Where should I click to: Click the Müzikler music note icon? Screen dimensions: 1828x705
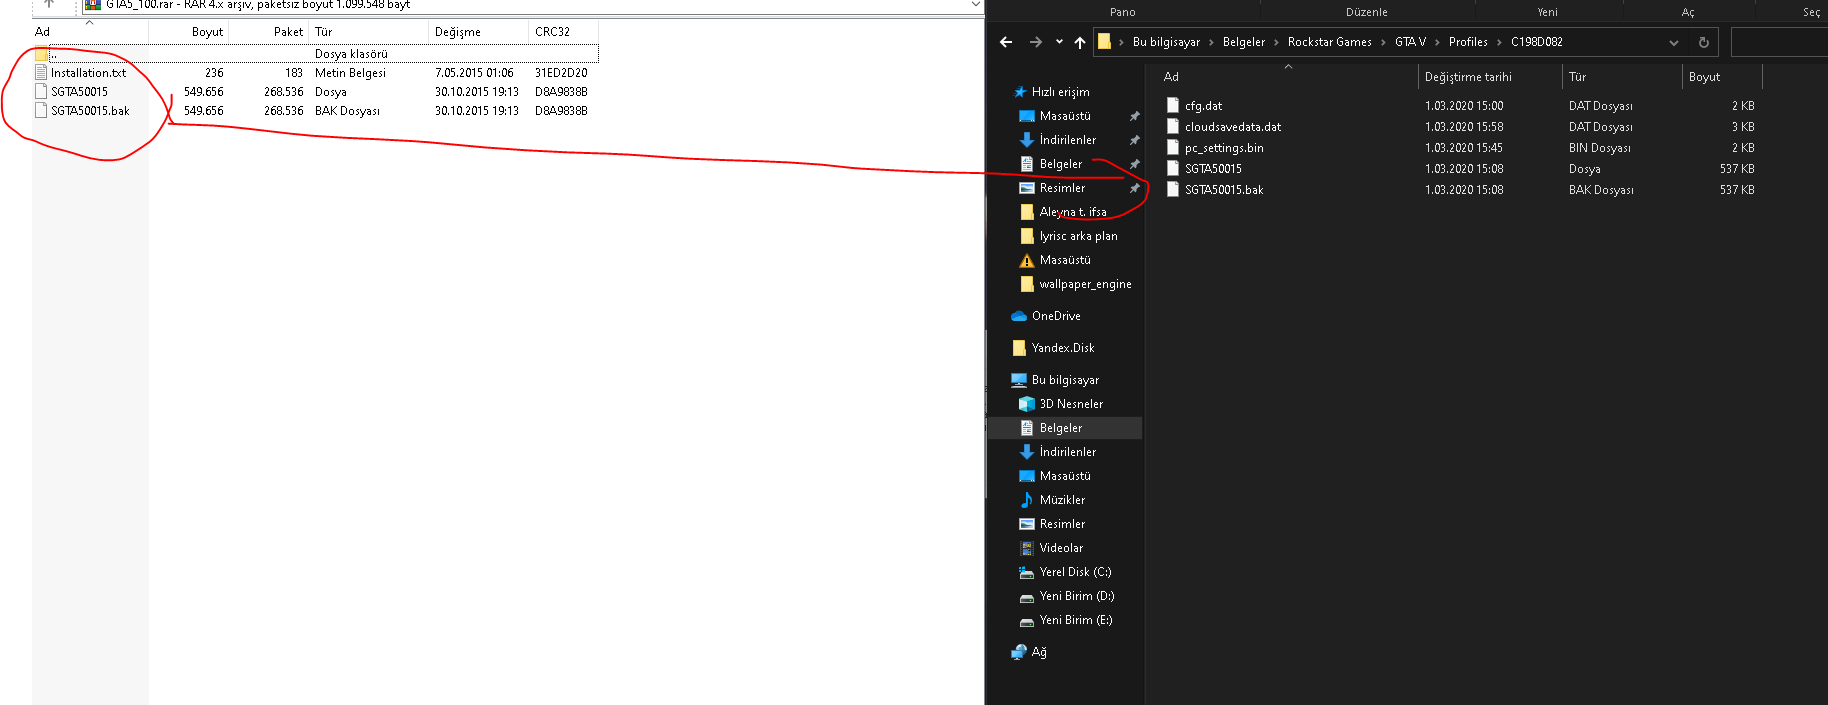pyautogui.click(x=1027, y=500)
